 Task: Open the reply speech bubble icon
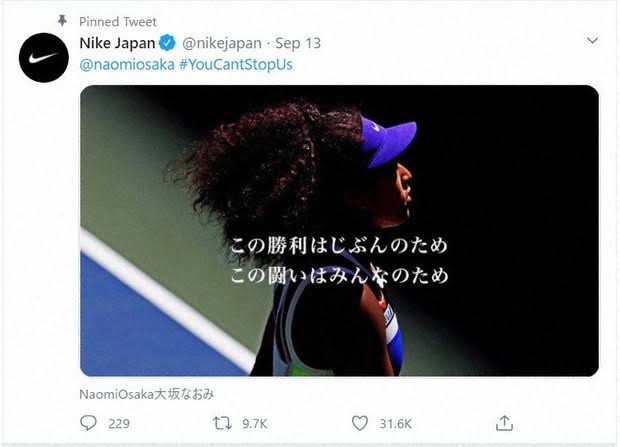[x=88, y=423]
